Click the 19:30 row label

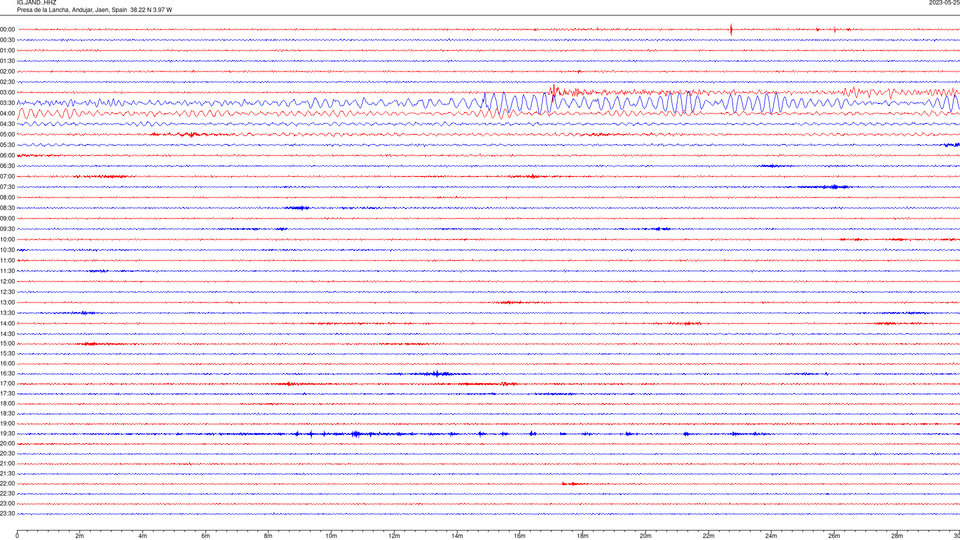pyautogui.click(x=7, y=433)
